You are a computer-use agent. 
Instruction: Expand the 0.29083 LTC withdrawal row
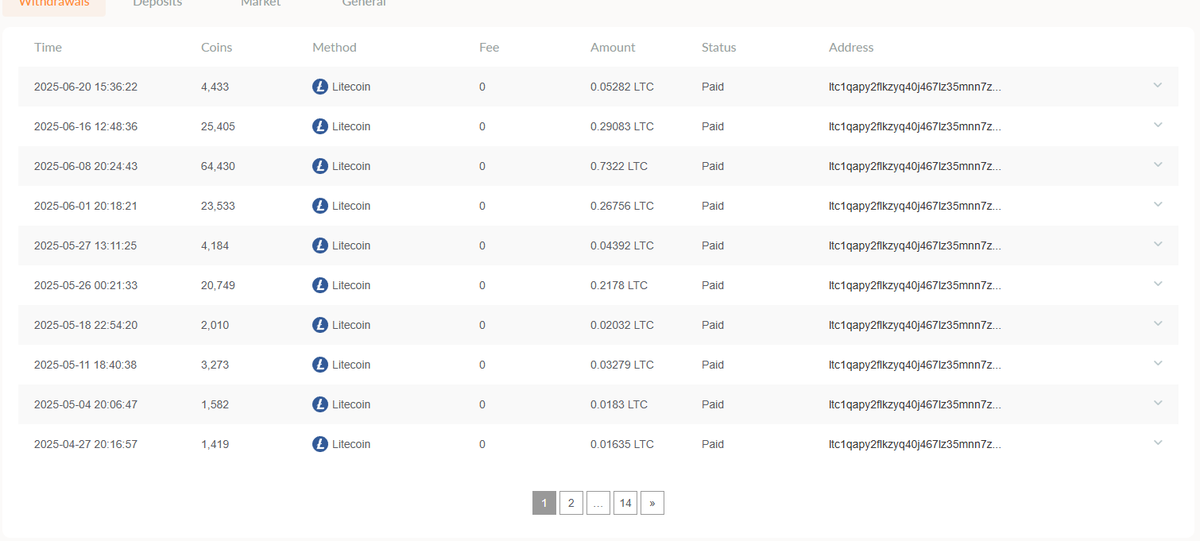1158,125
